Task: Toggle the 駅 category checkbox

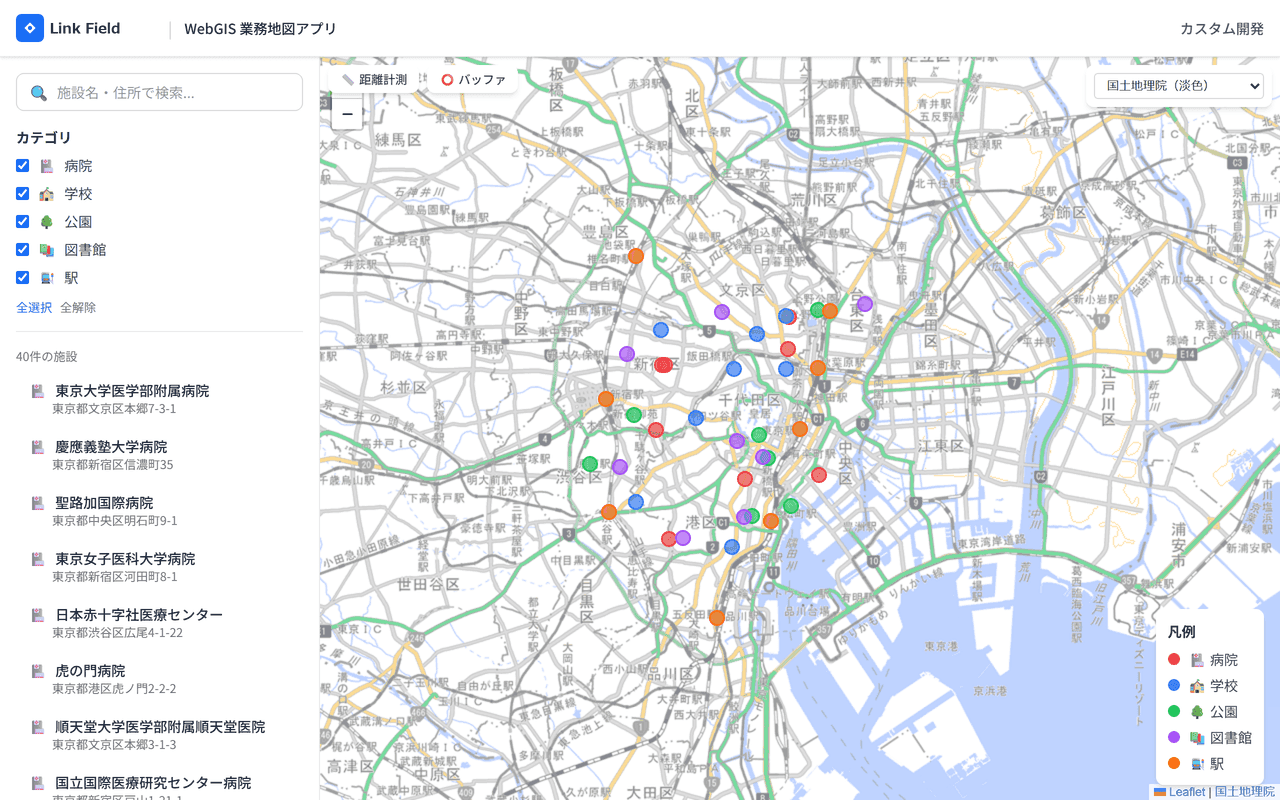Action: tap(23, 278)
